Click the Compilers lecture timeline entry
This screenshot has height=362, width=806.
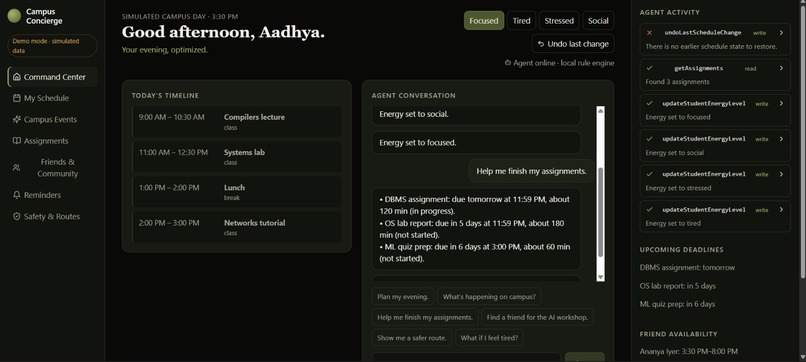click(x=236, y=122)
